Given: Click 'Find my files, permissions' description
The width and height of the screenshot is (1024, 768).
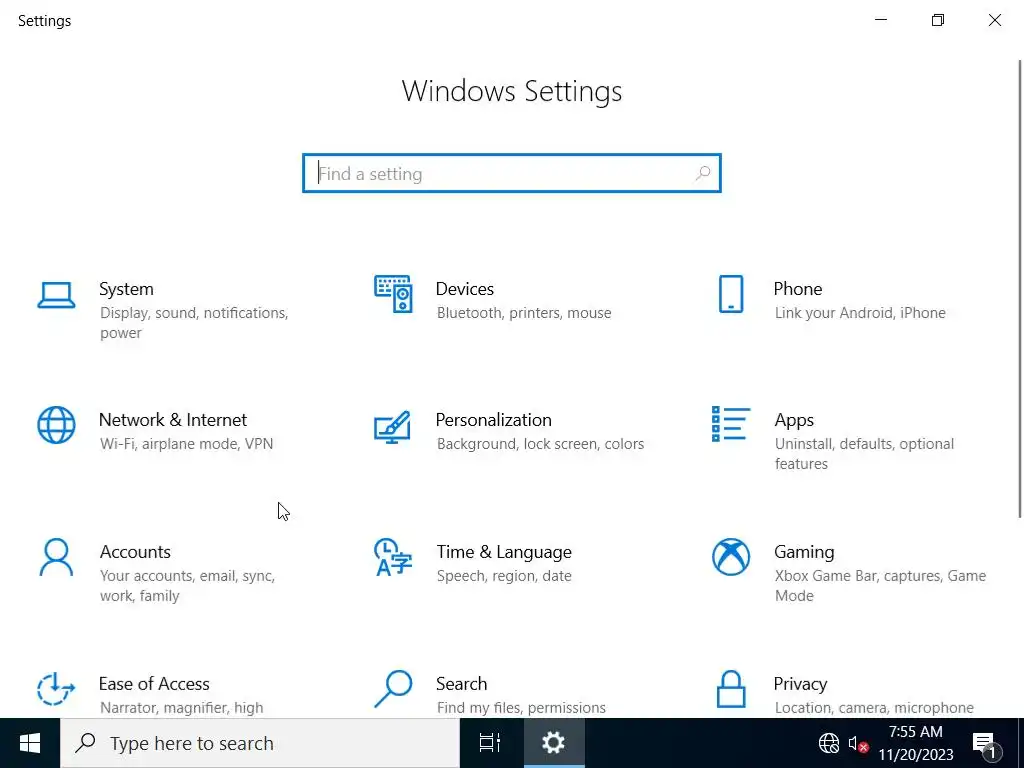Looking at the screenshot, I should pos(520,708).
